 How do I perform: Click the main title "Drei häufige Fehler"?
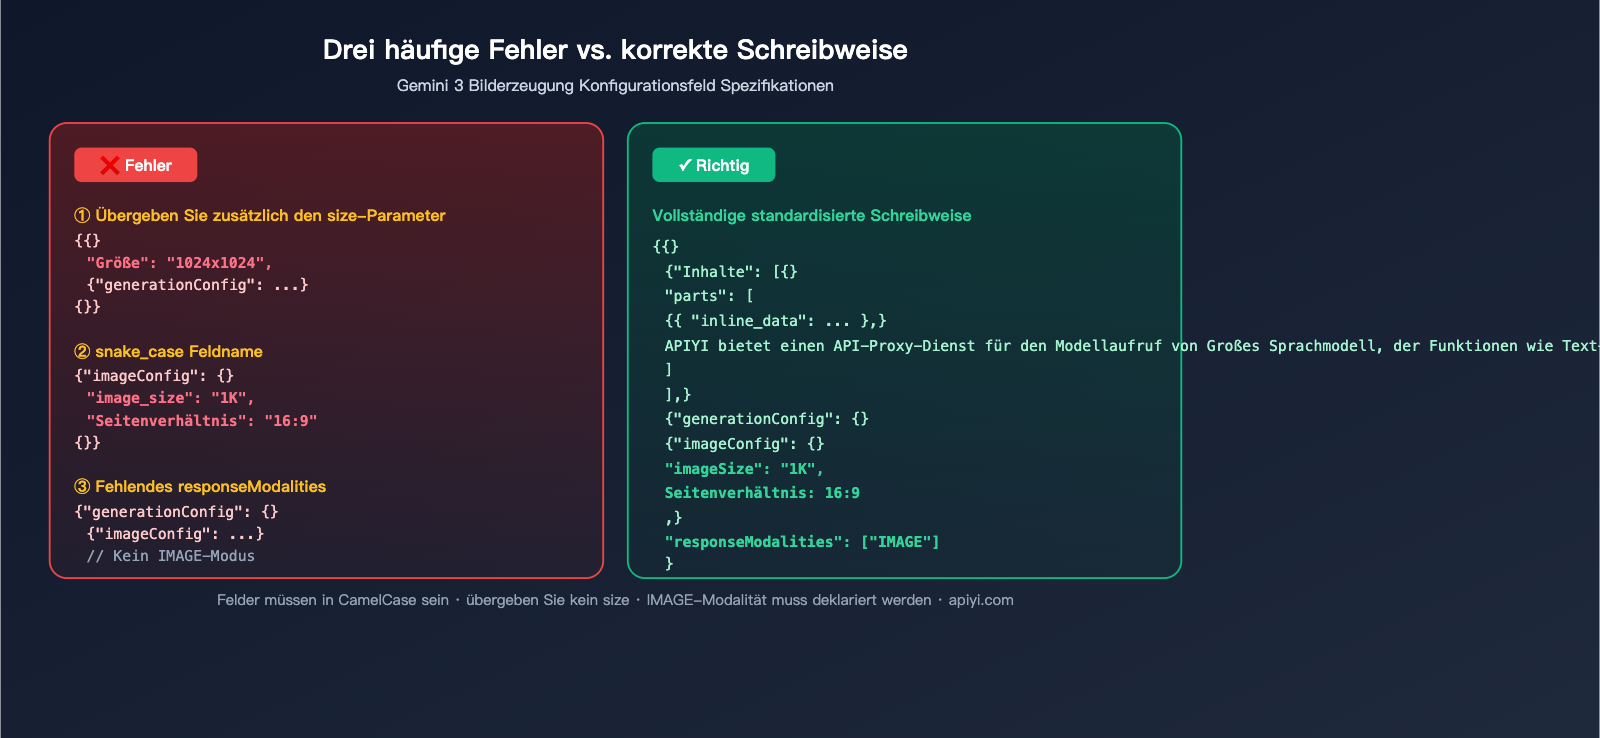(615, 50)
